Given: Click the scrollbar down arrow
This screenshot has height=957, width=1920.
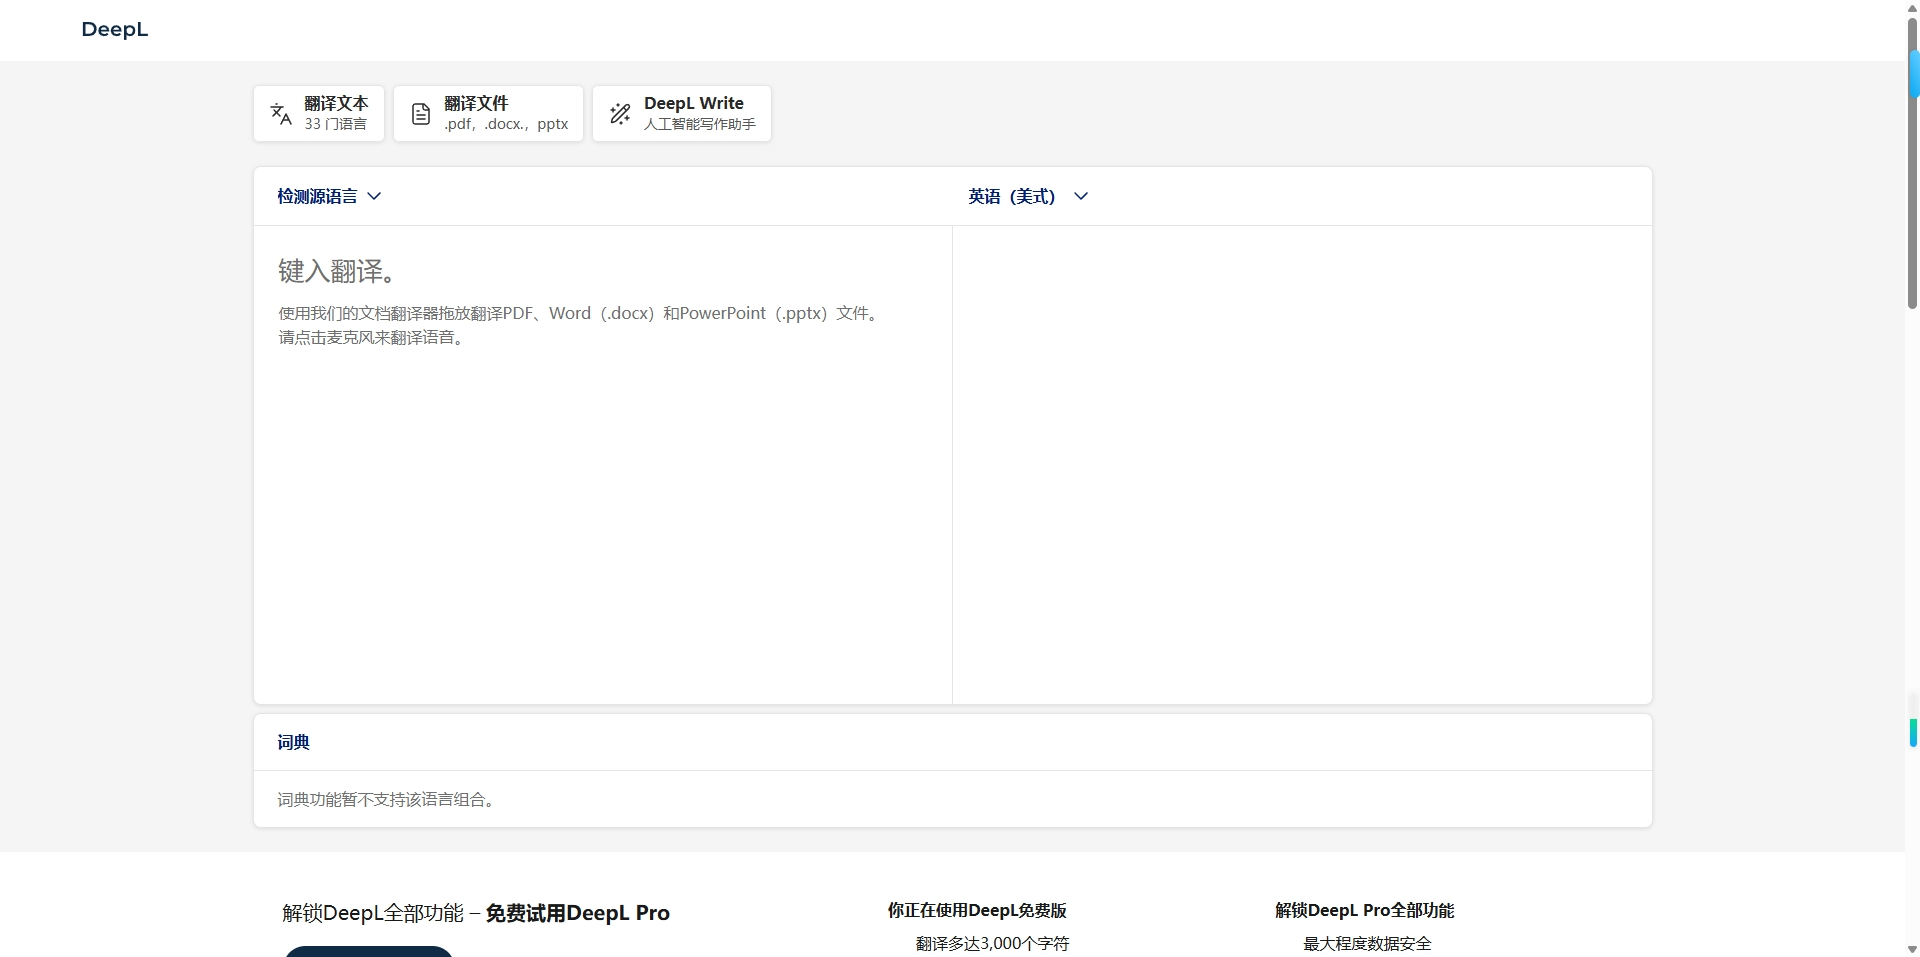Looking at the screenshot, I should click(x=1912, y=949).
